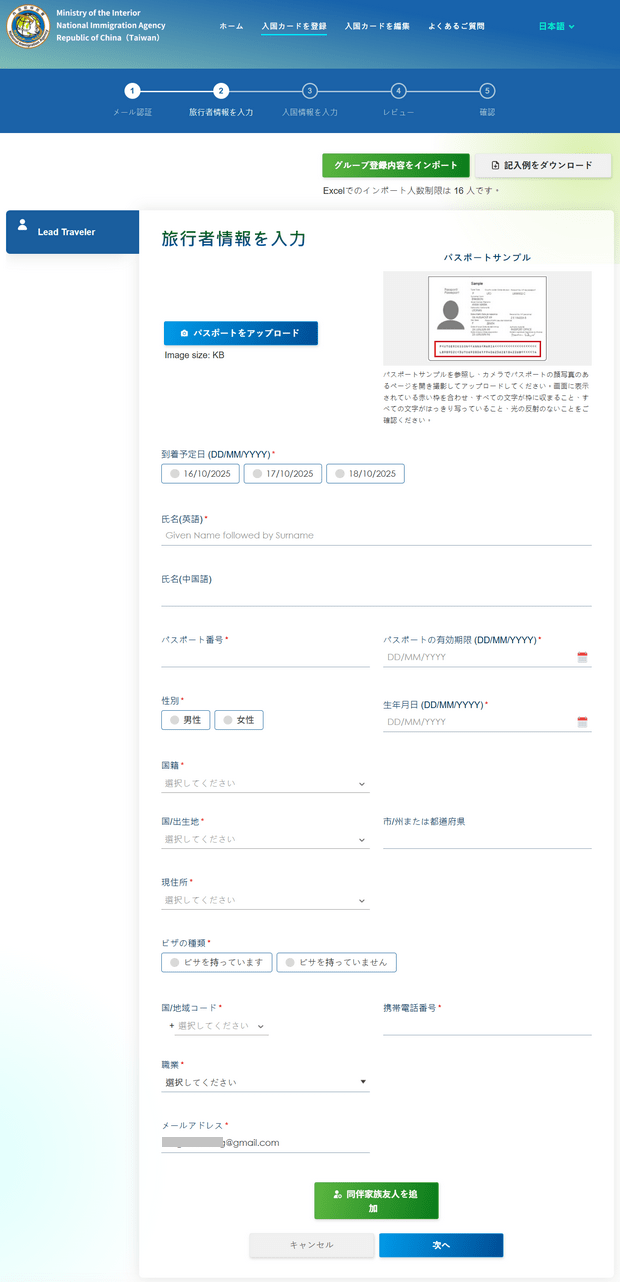Open the 日本語 language selector
This screenshot has height=1282, width=620.
[556, 26]
